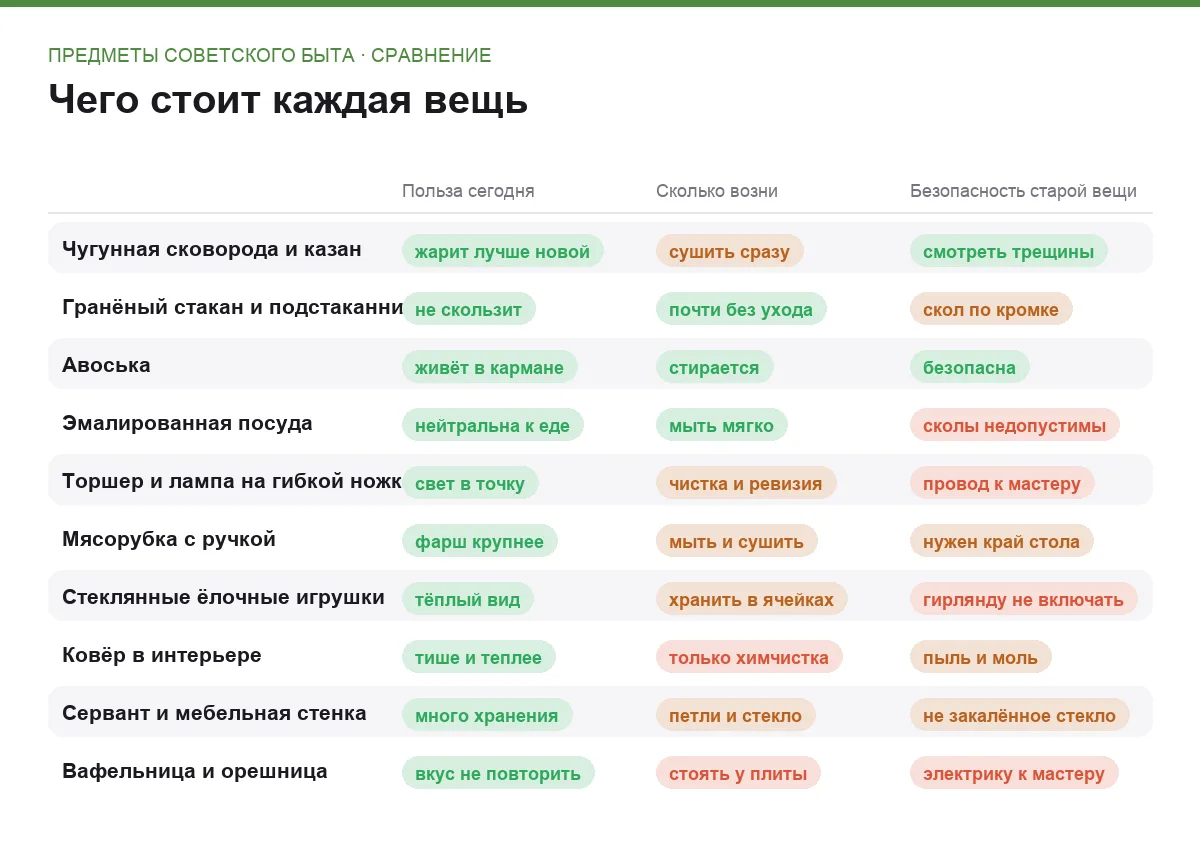Click the pill 'живёт в кармане'

point(490,367)
